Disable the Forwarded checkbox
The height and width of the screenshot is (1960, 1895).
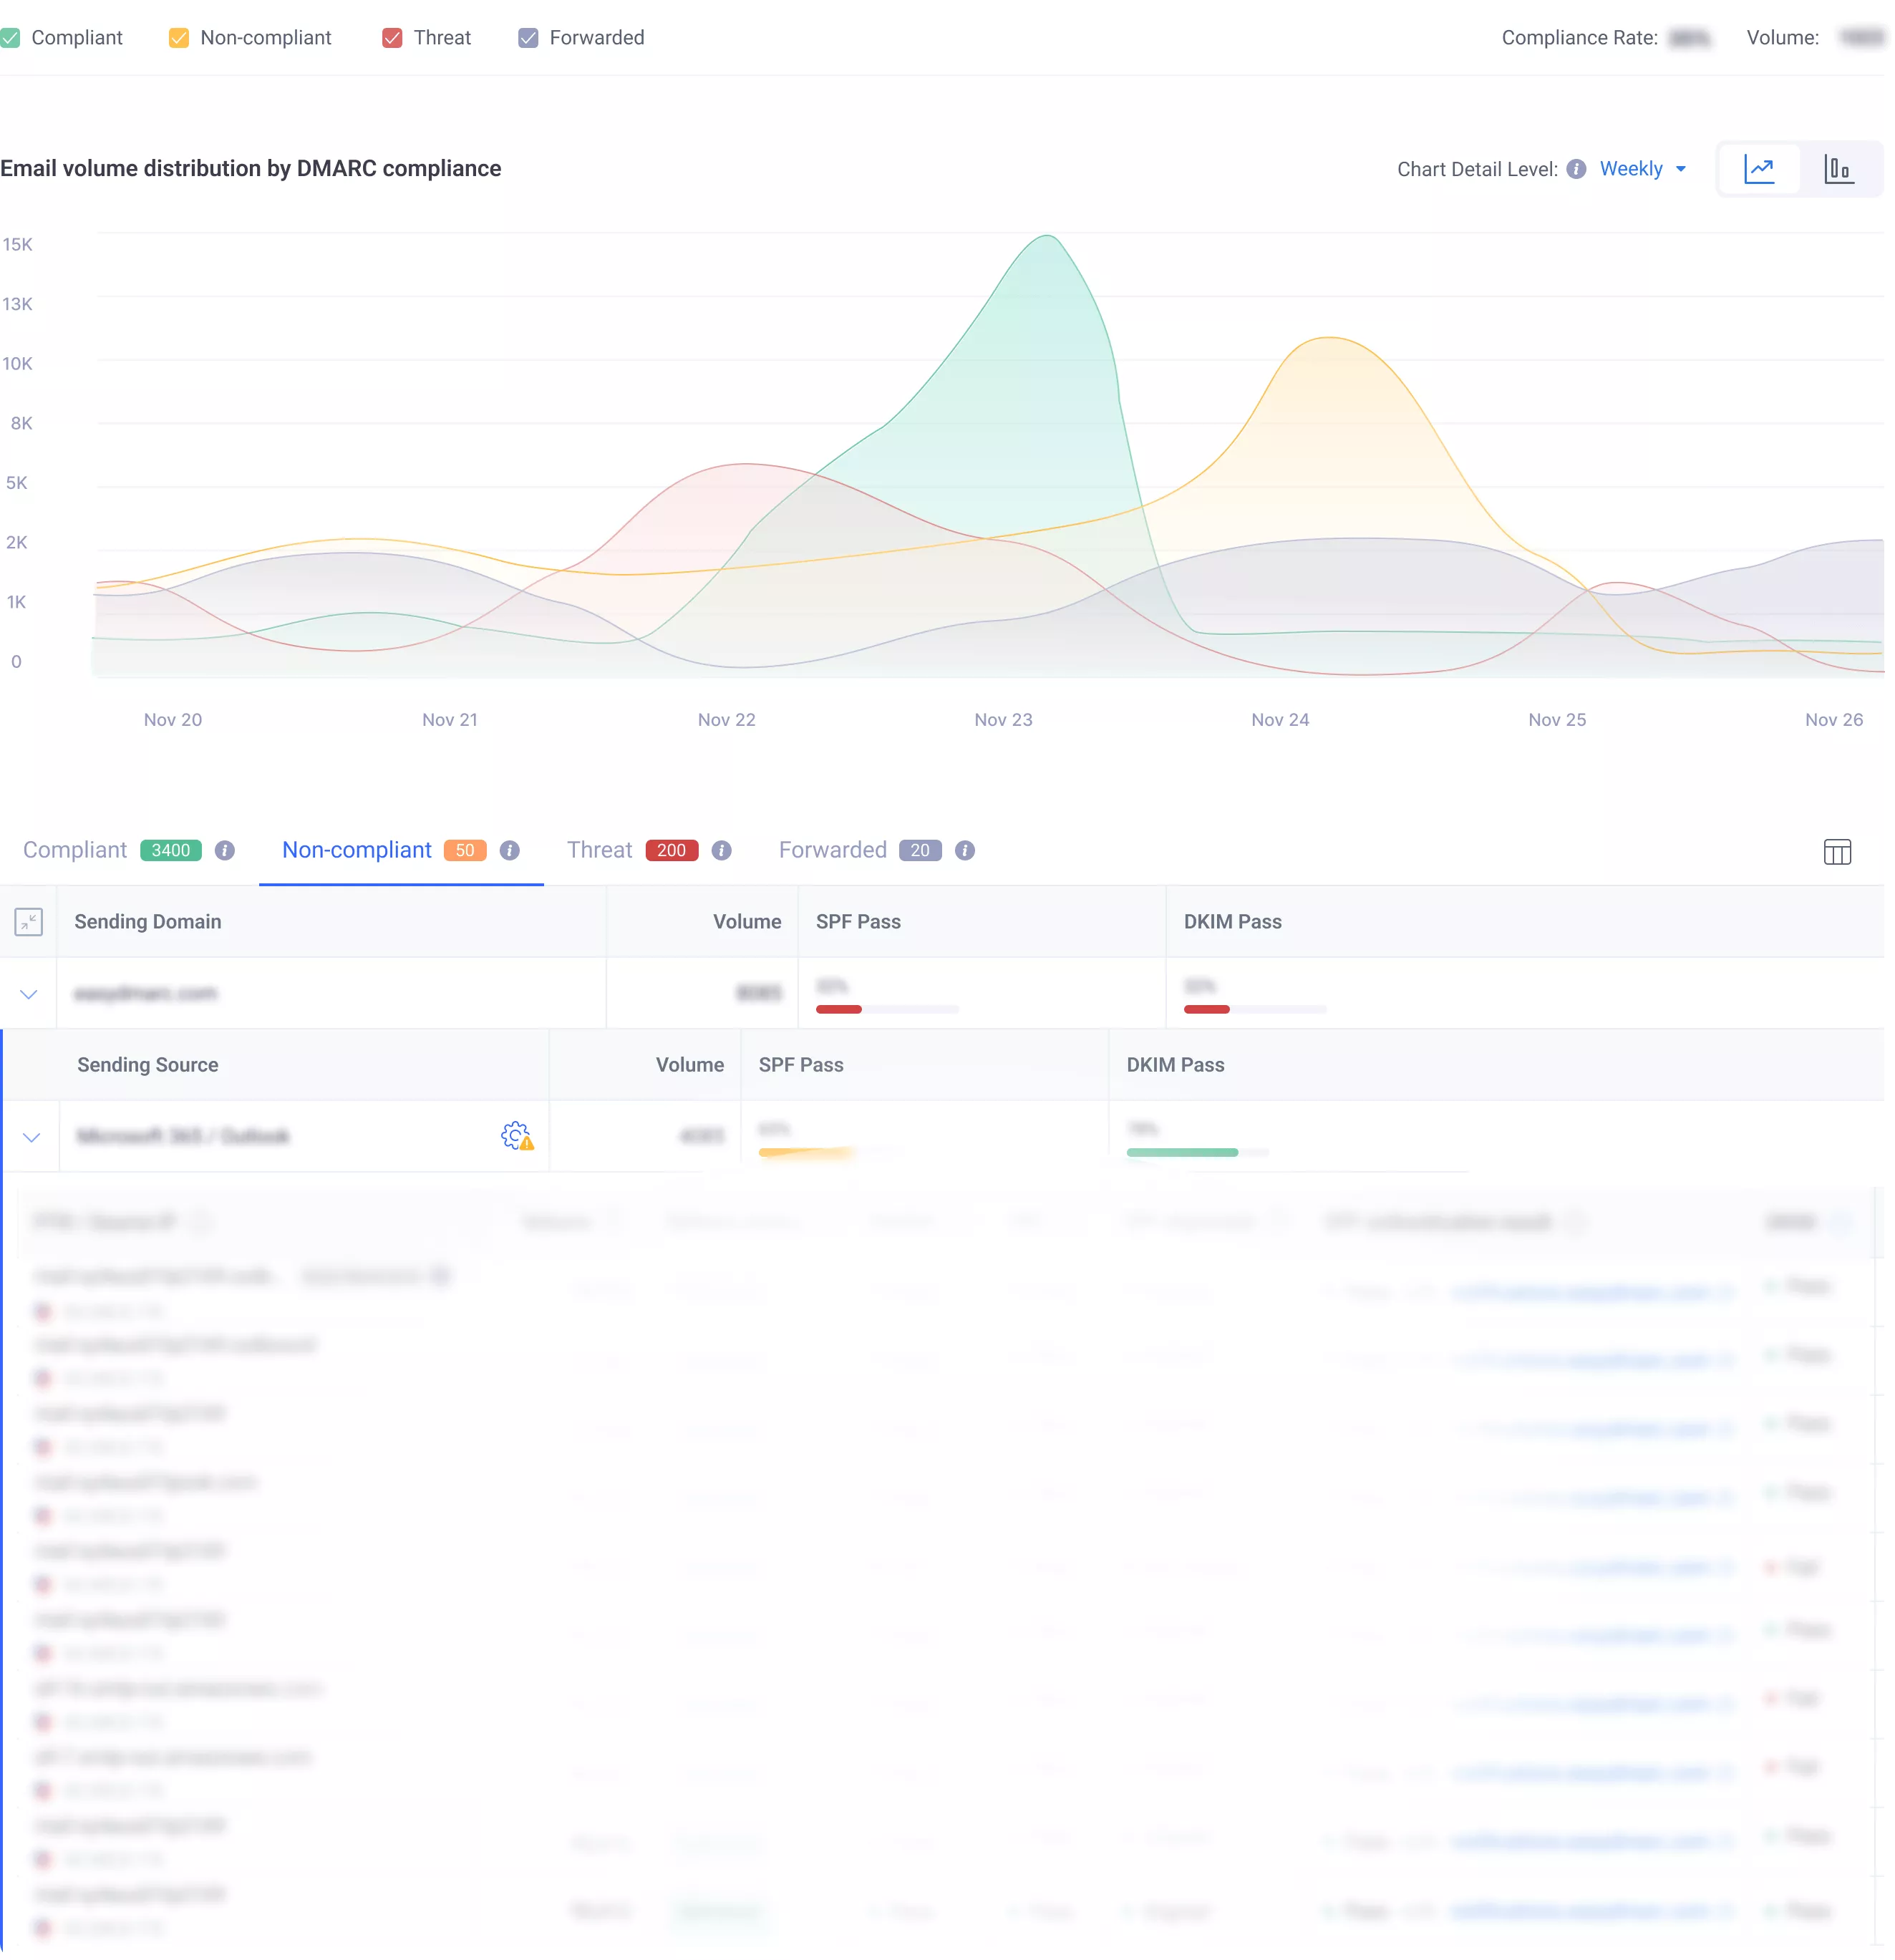(x=528, y=37)
